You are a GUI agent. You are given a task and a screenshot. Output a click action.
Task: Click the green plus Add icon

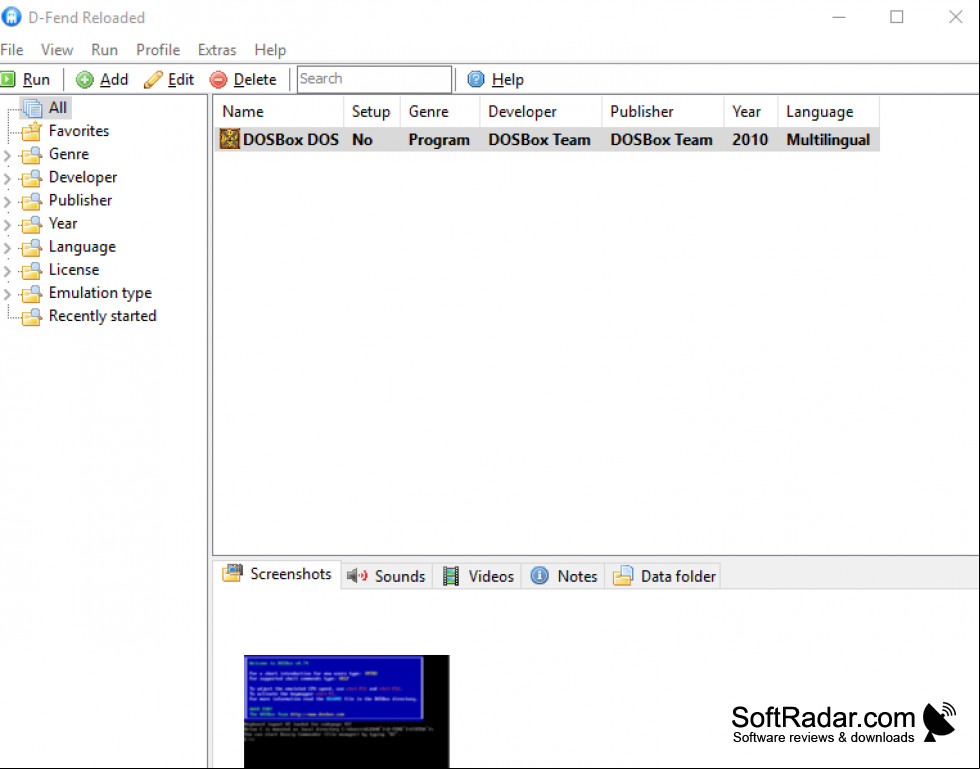(x=84, y=79)
